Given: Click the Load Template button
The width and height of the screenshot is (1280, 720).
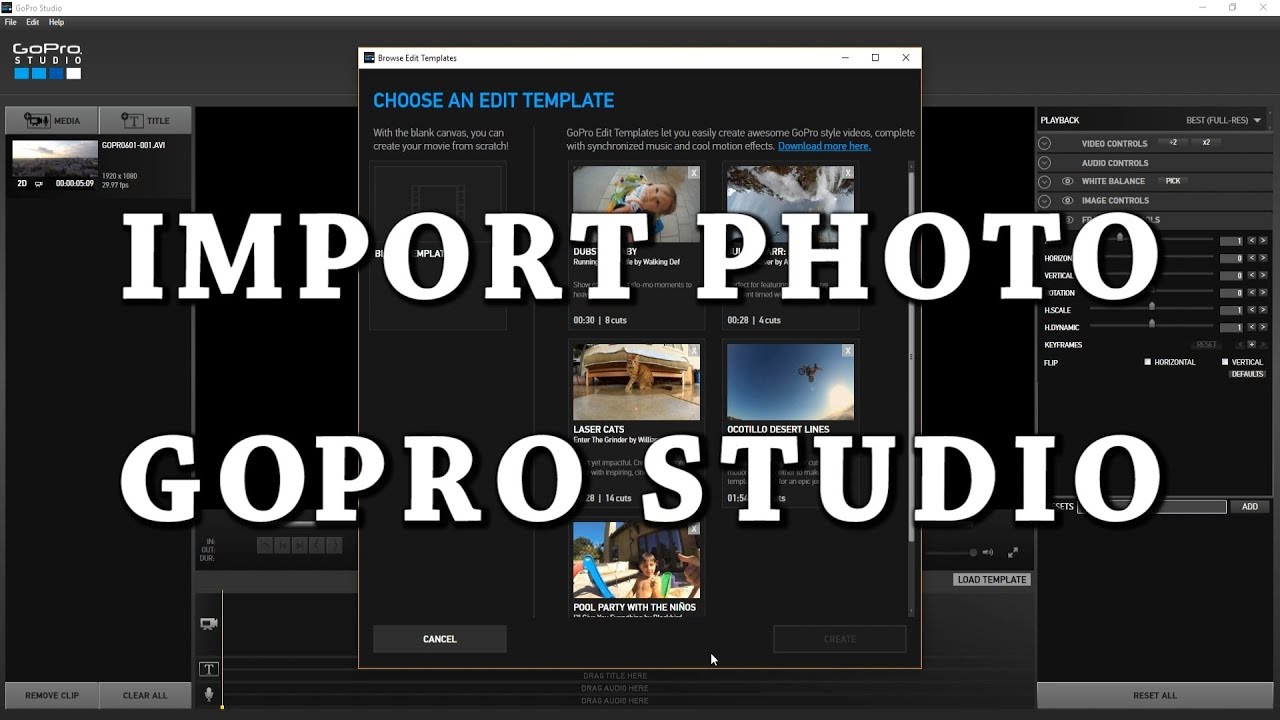Looking at the screenshot, I should coord(992,579).
